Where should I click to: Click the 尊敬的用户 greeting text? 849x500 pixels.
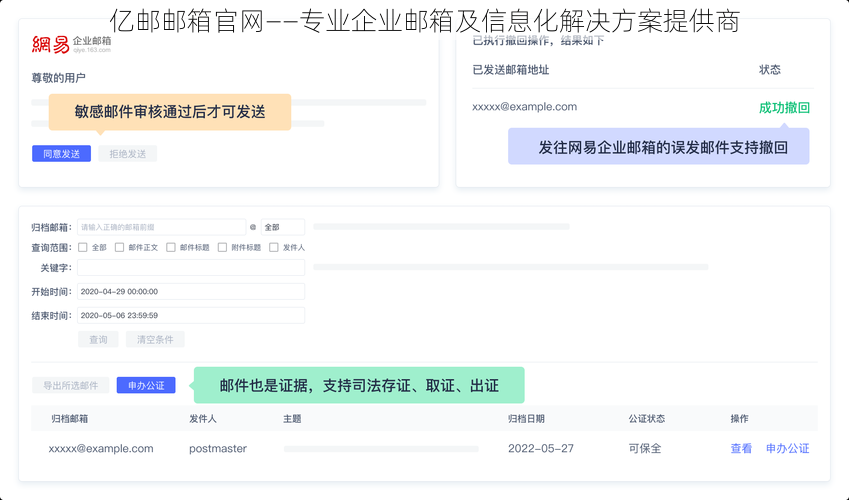click(x=58, y=78)
